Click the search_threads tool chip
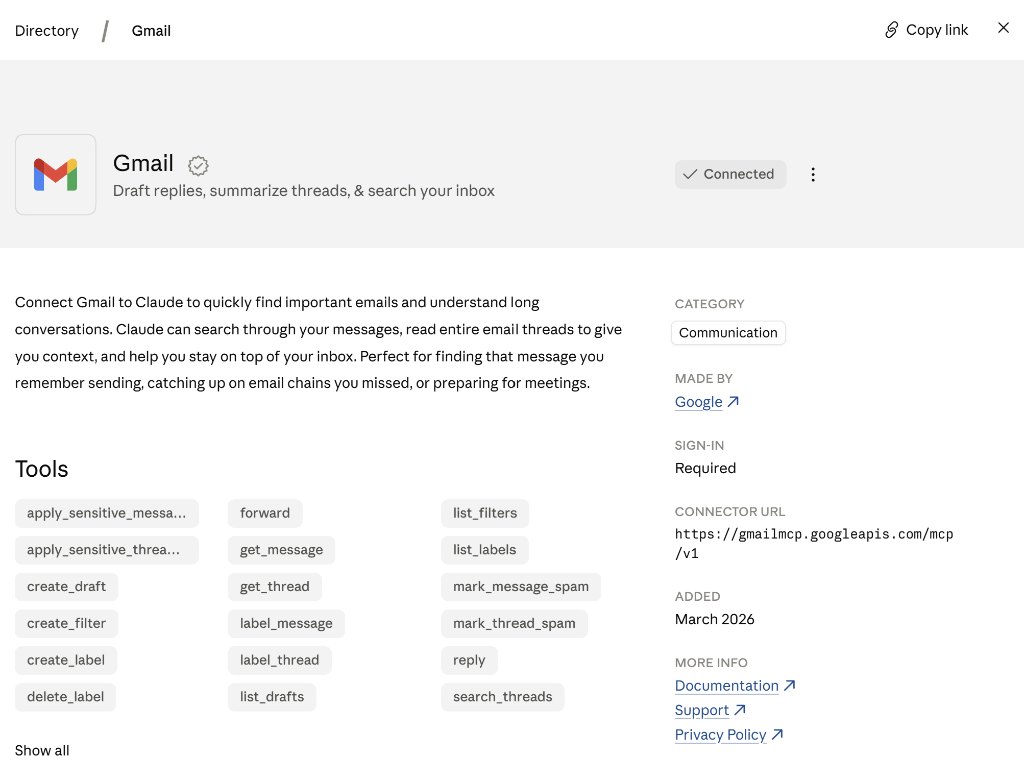The width and height of the screenshot is (1024, 782). click(x=502, y=697)
